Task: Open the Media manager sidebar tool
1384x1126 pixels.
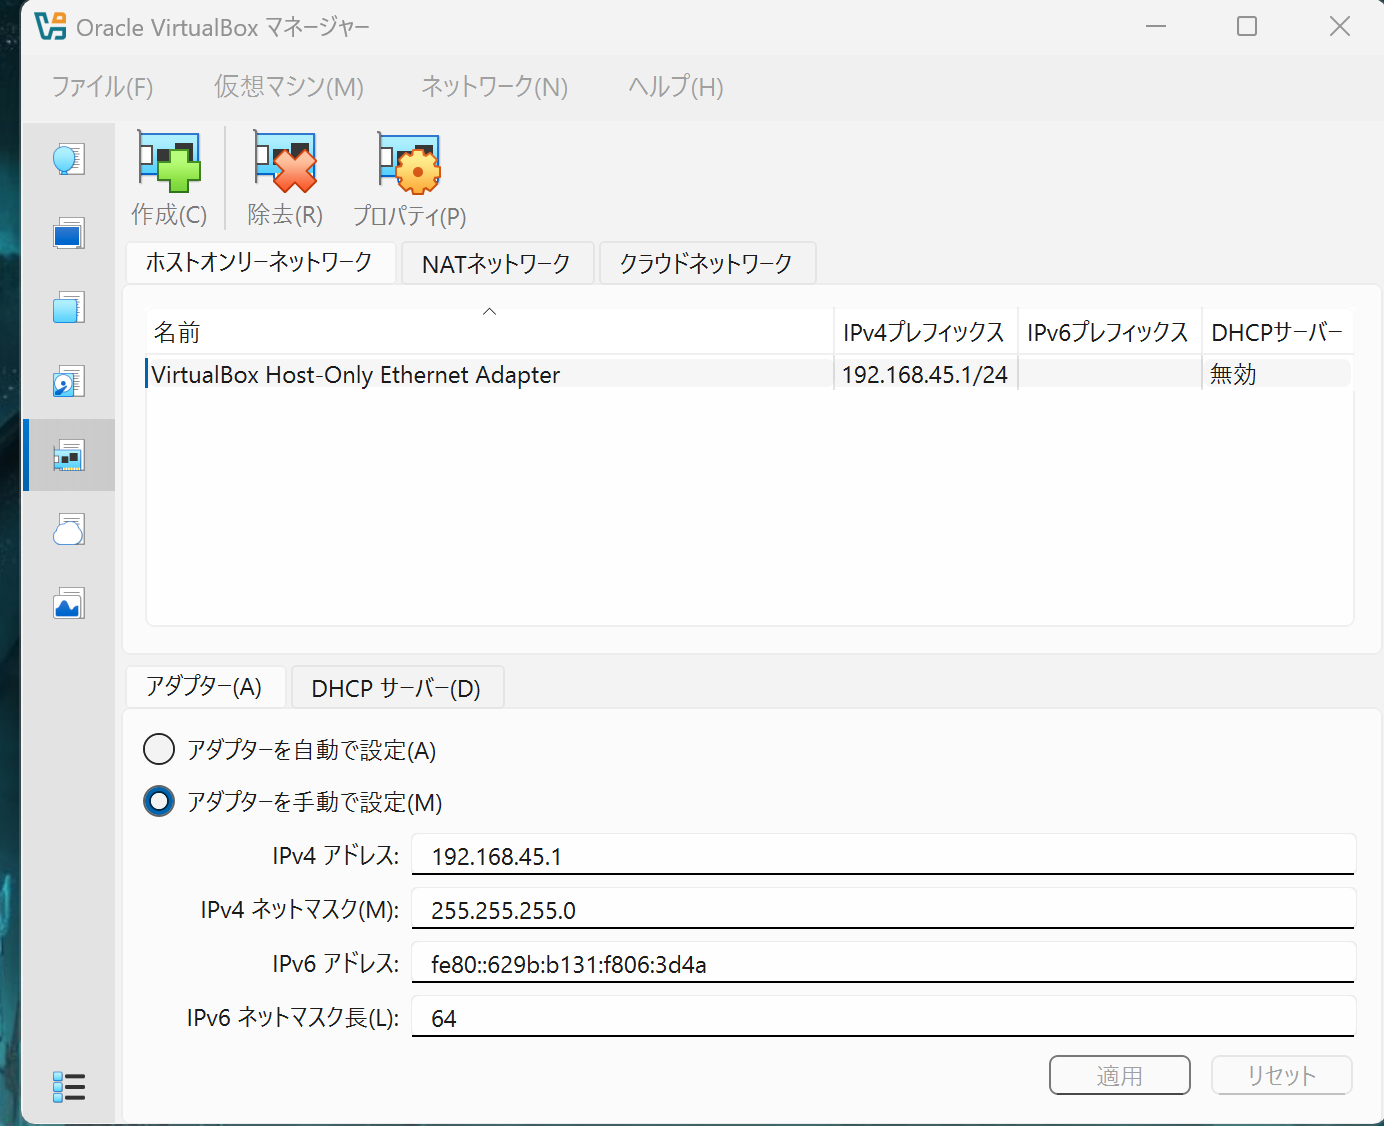Action: click(68, 382)
